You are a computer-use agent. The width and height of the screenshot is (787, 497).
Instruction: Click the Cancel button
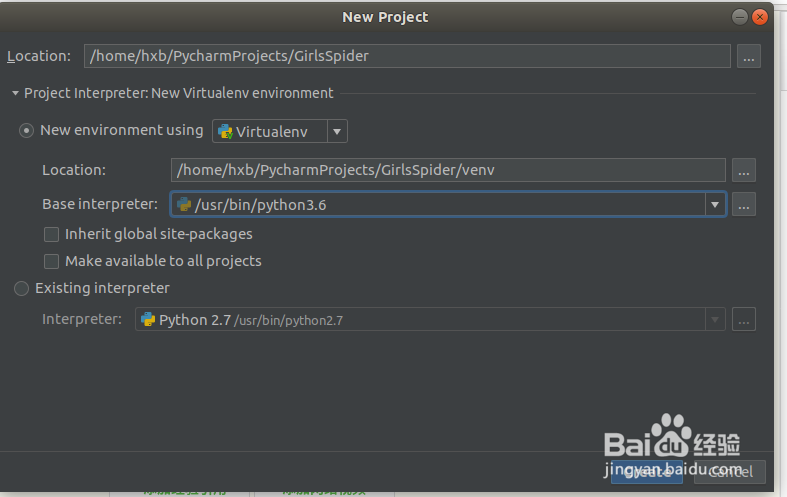[729, 472]
